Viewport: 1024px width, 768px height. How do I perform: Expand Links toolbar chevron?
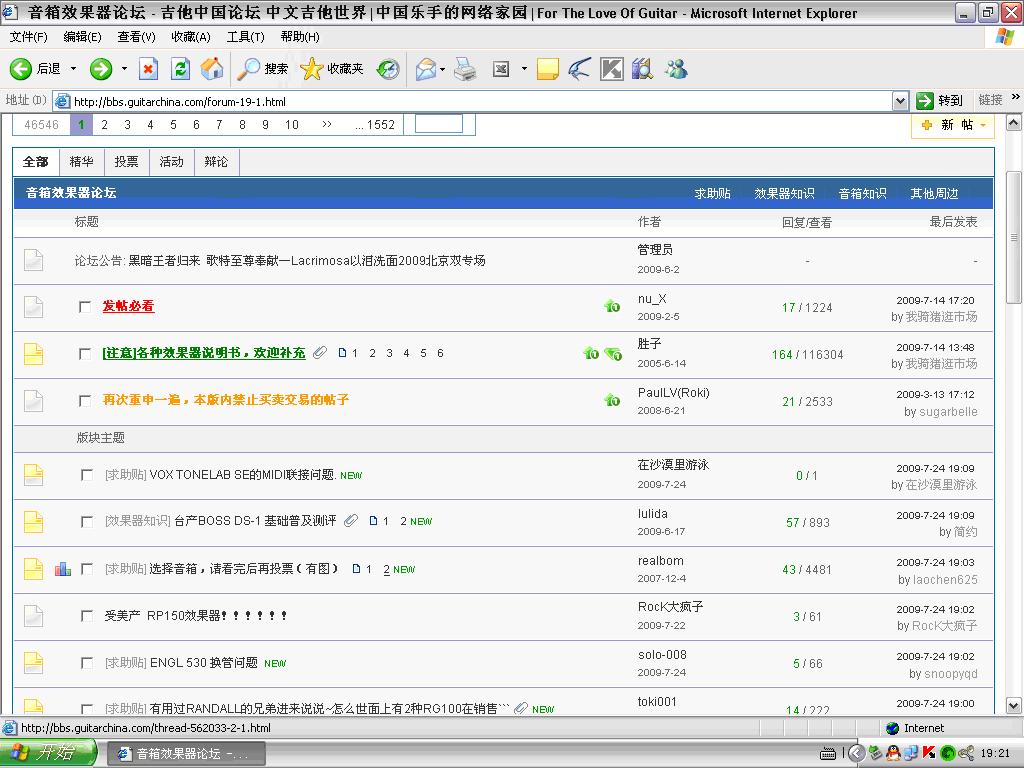click(1016, 97)
